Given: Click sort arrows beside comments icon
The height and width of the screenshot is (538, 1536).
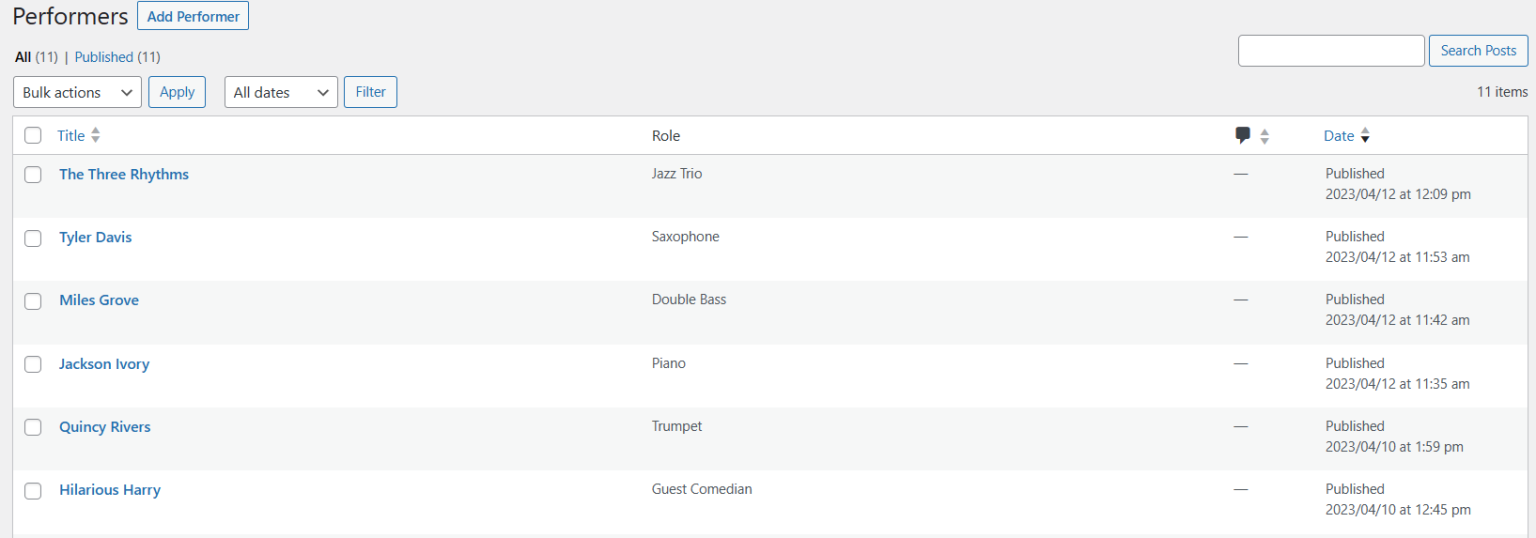Looking at the screenshot, I should pyautogui.click(x=1264, y=136).
